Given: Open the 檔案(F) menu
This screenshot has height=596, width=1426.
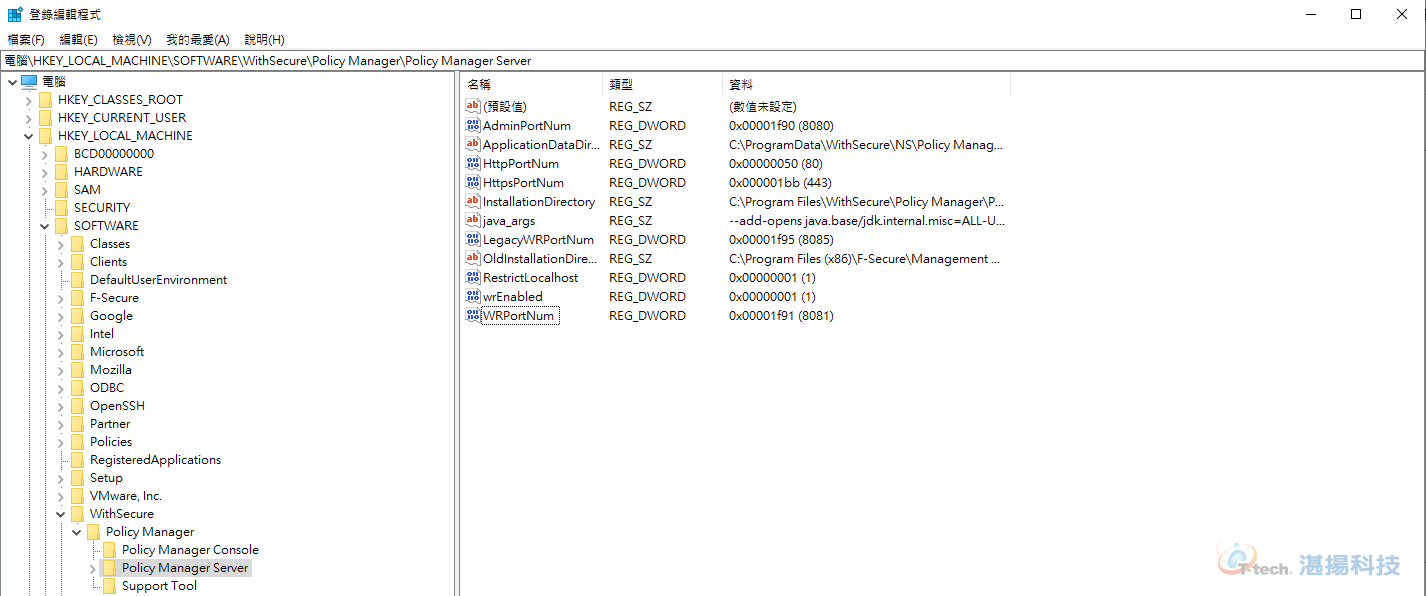Looking at the screenshot, I should click(26, 40).
